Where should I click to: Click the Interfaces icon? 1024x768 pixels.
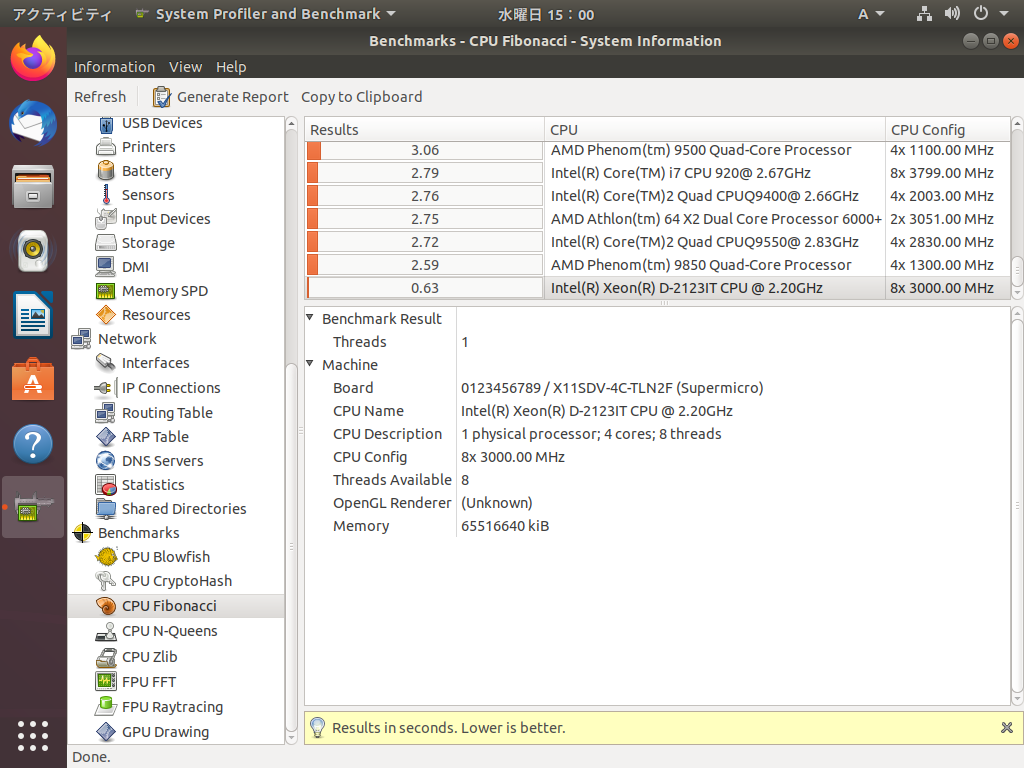point(106,362)
